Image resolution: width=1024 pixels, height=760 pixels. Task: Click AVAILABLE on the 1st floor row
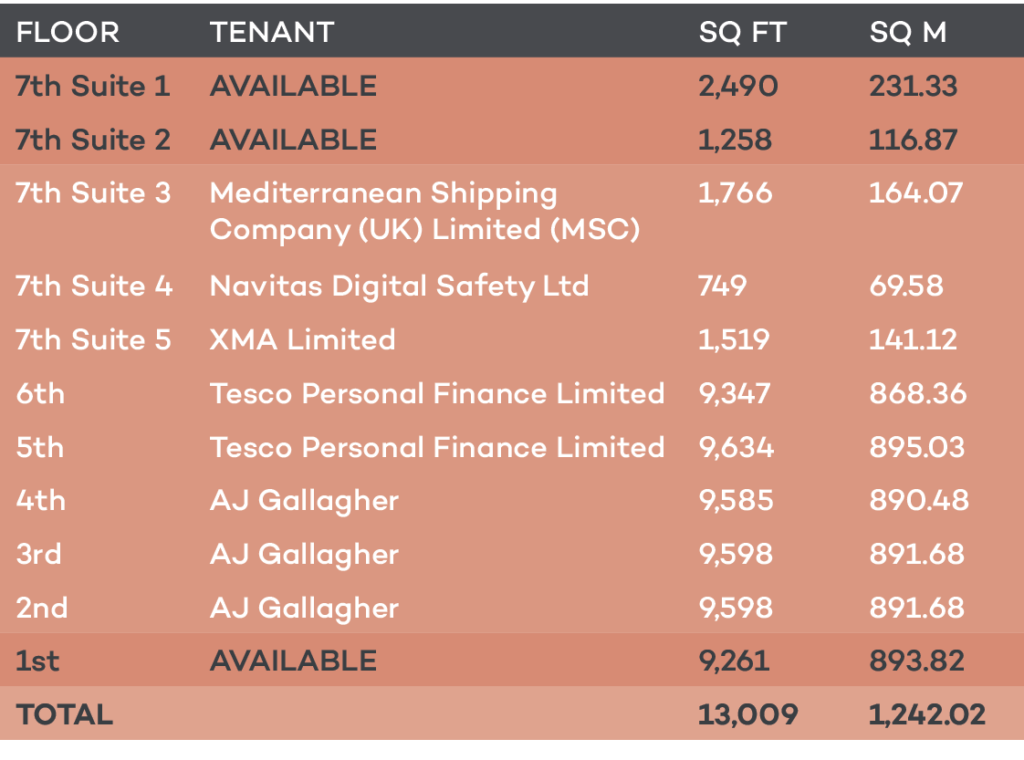[x=293, y=661]
